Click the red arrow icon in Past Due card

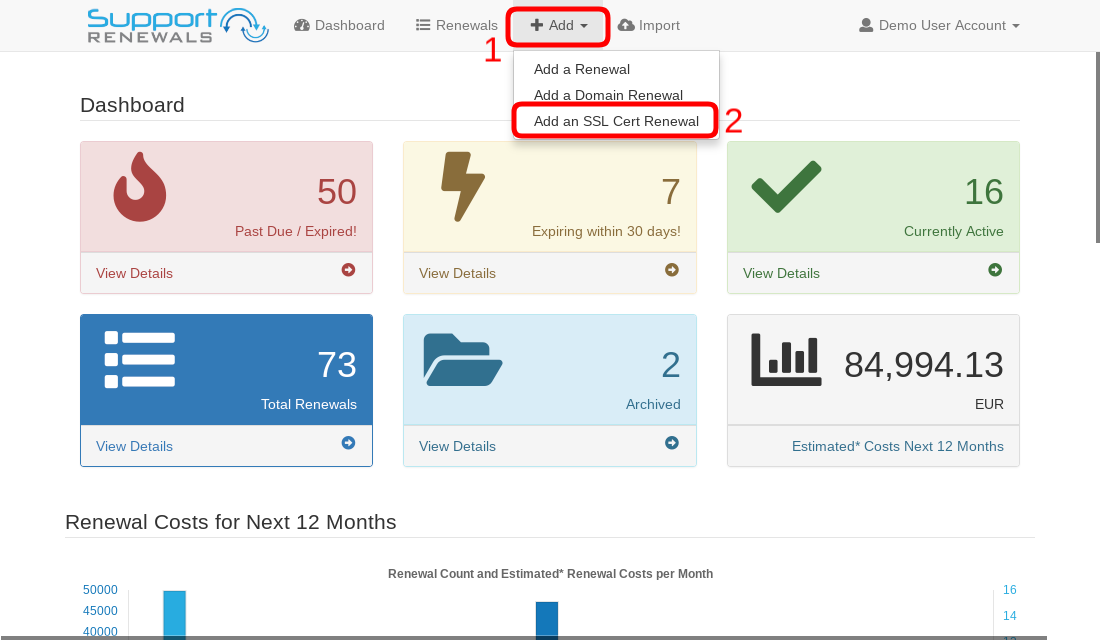(348, 270)
